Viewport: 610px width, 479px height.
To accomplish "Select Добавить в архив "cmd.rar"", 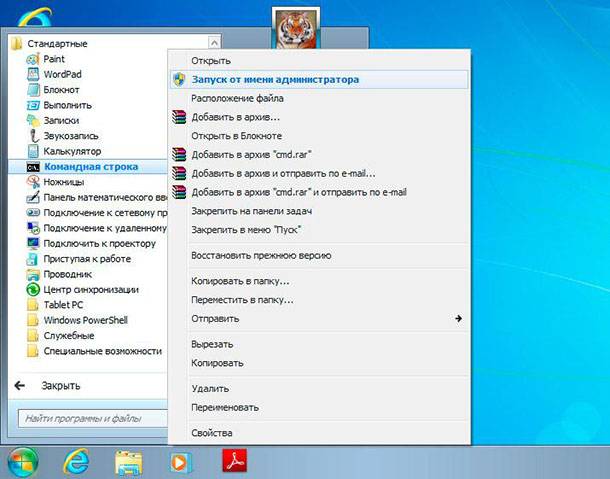I will click(x=319, y=154).
